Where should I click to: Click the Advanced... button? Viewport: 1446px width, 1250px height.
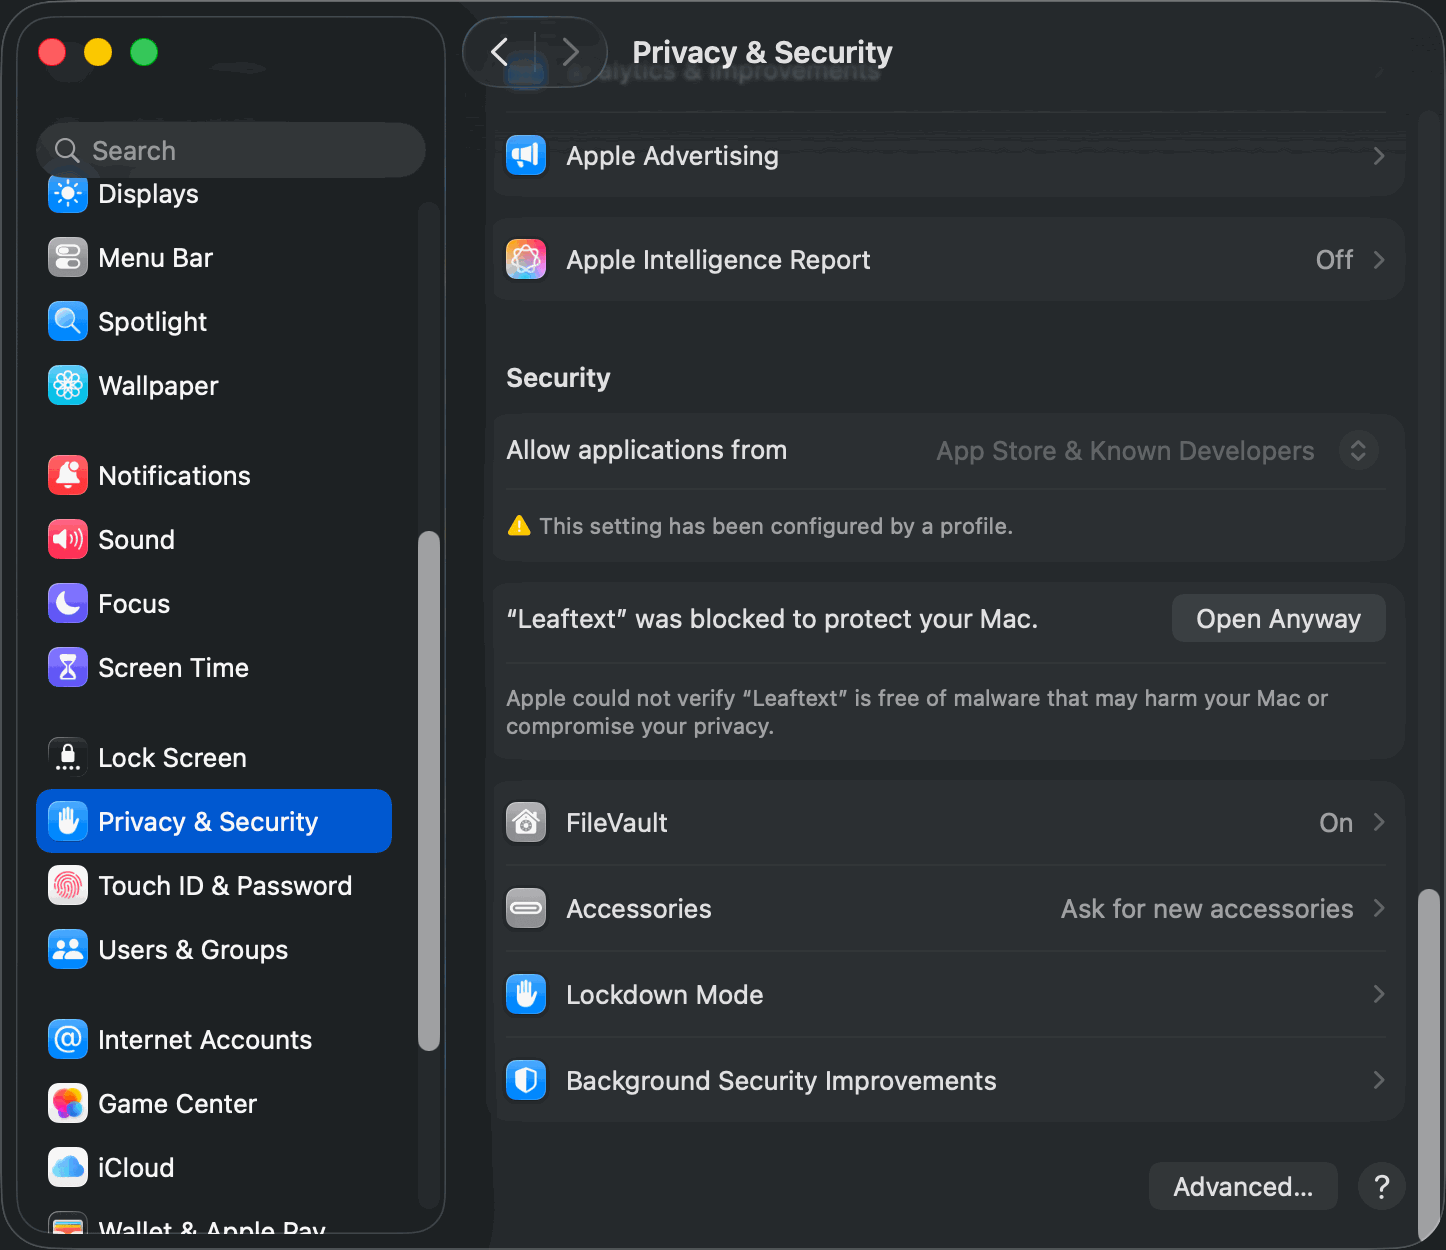pyautogui.click(x=1243, y=1187)
